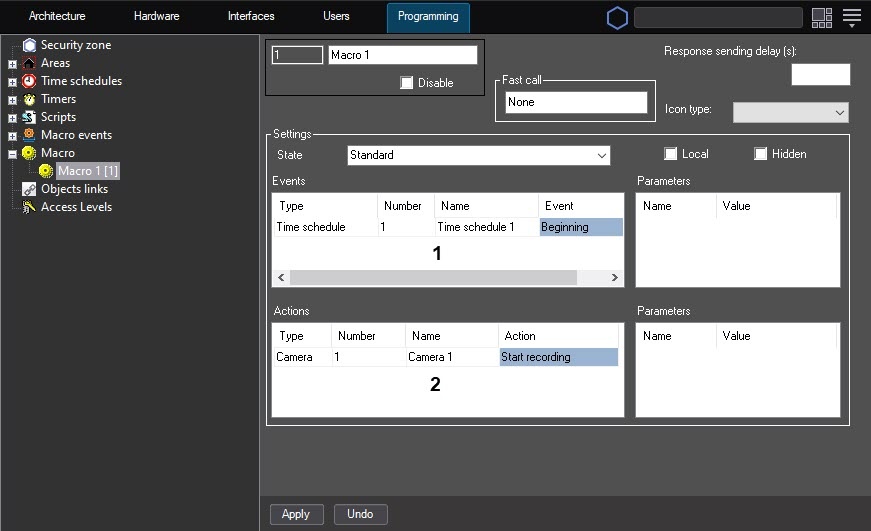Enable the Local checkbox
The image size is (871, 531).
[x=670, y=154]
